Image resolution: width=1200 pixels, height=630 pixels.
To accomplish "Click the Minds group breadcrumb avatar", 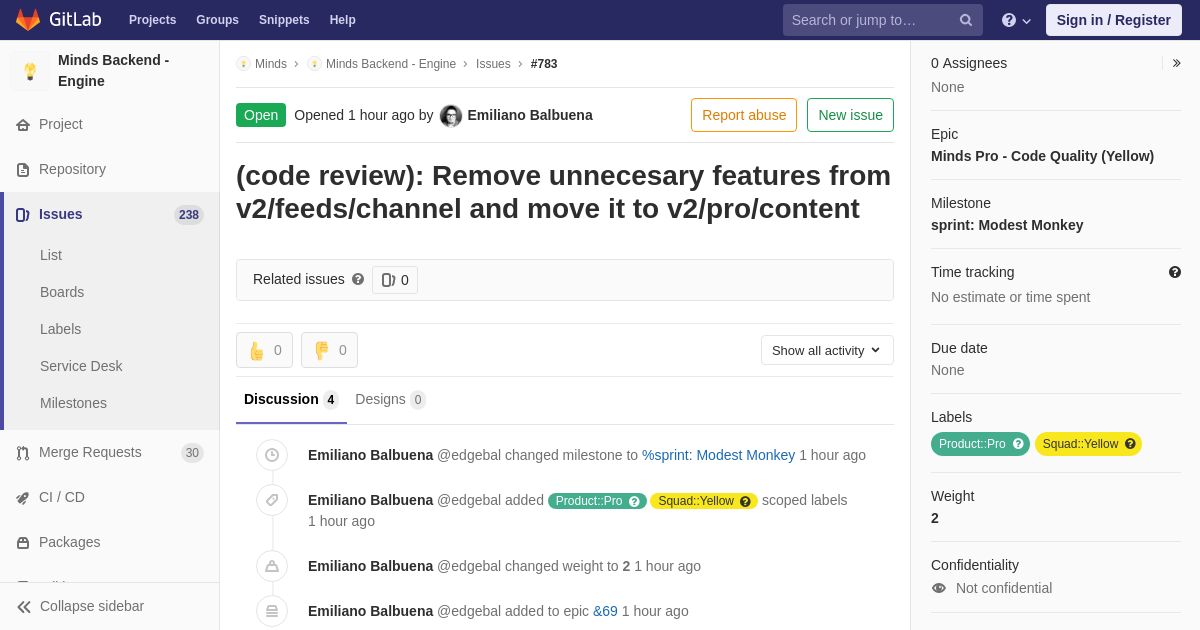I will [x=243, y=64].
